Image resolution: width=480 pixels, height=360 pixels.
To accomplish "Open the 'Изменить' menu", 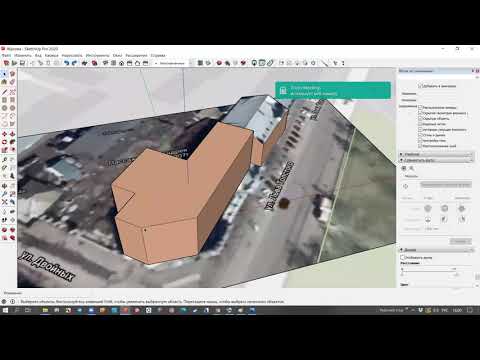I will coord(23,55).
